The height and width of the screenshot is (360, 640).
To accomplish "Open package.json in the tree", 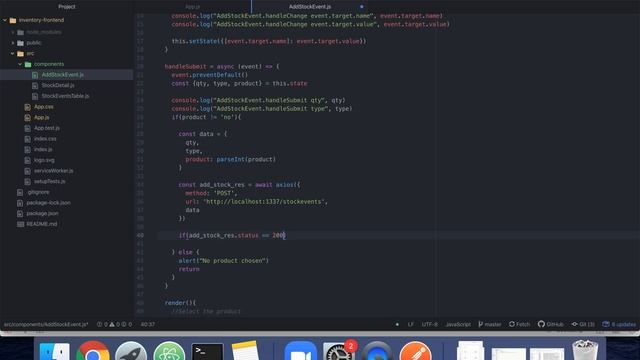I will (42, 213).
